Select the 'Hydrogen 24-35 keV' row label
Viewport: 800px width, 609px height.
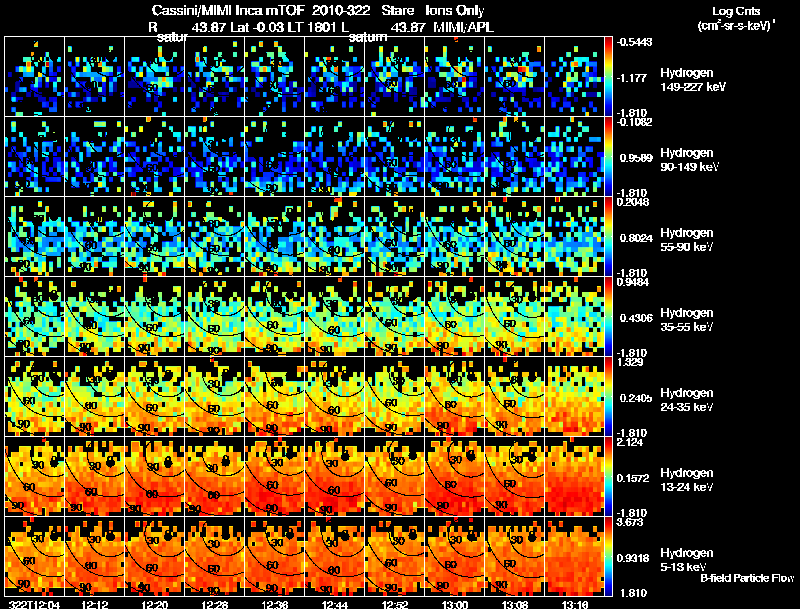(687, 400)
